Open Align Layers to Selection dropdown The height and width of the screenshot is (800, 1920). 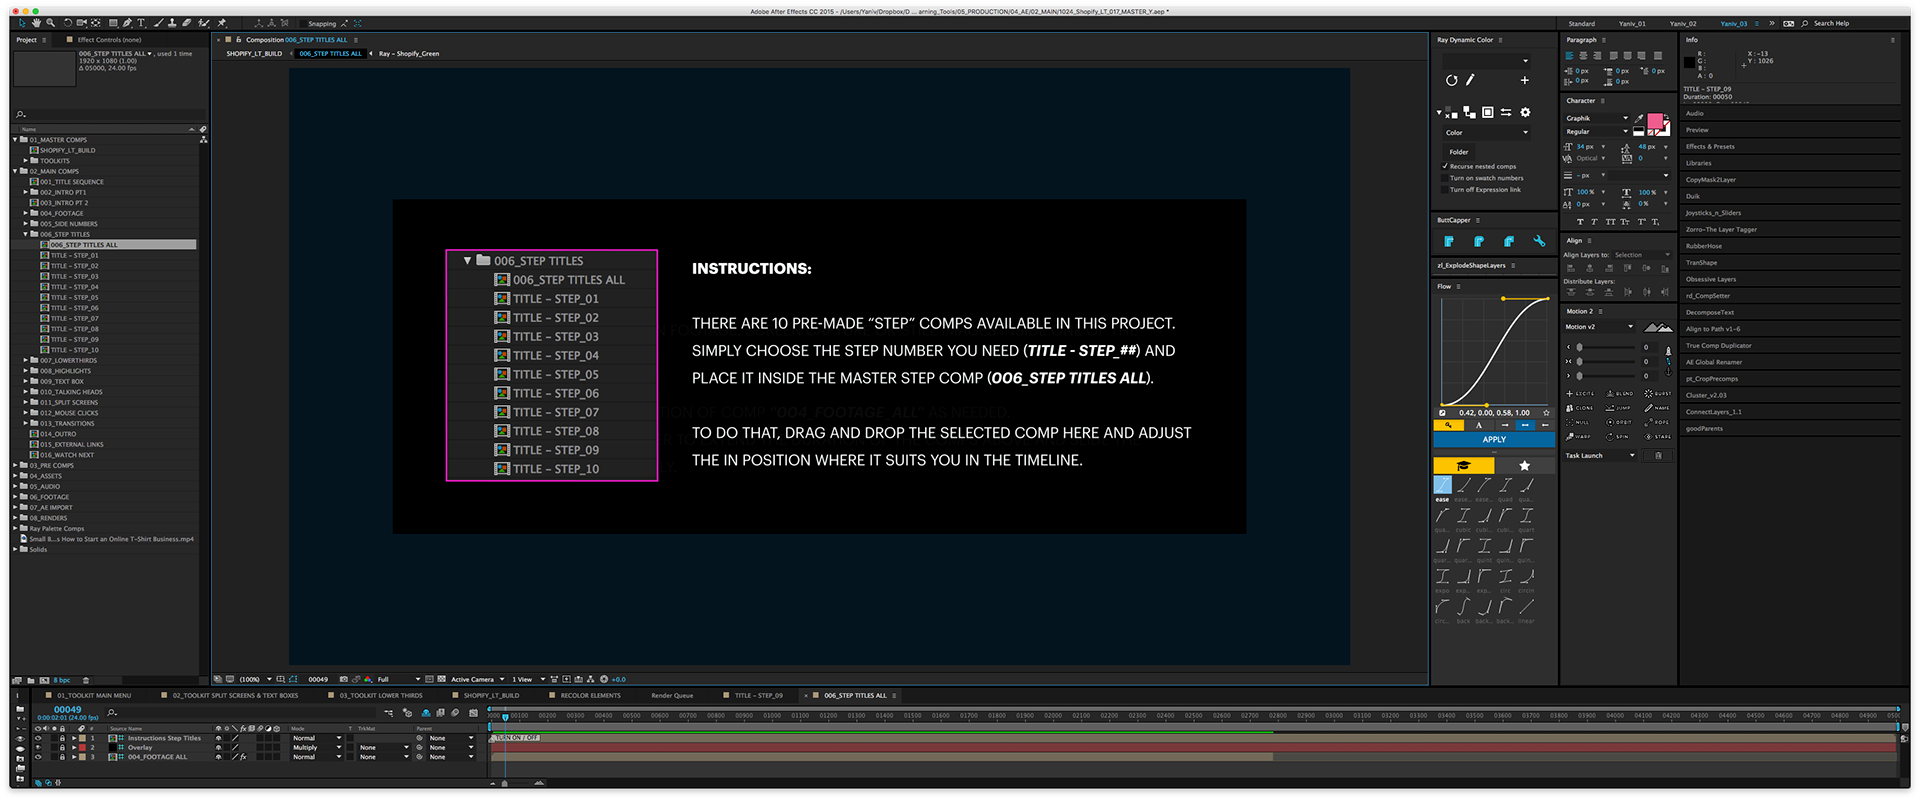pos(1643,255)
